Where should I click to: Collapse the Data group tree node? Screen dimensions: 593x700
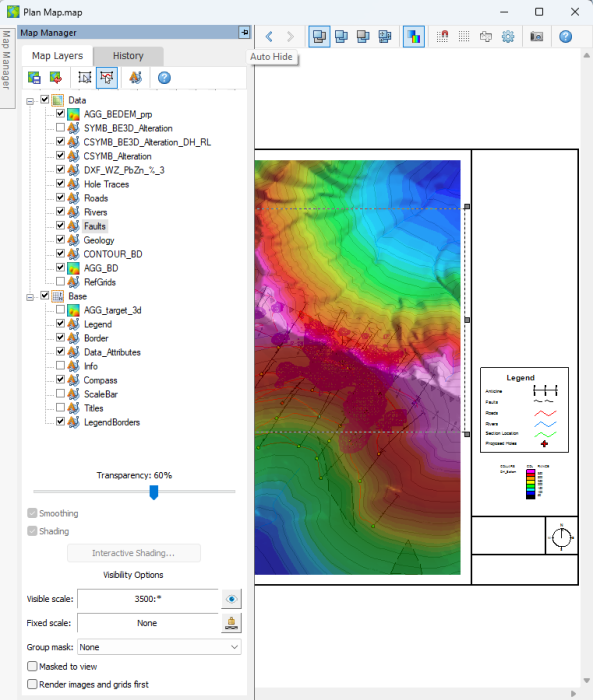(x=30, y=101)
